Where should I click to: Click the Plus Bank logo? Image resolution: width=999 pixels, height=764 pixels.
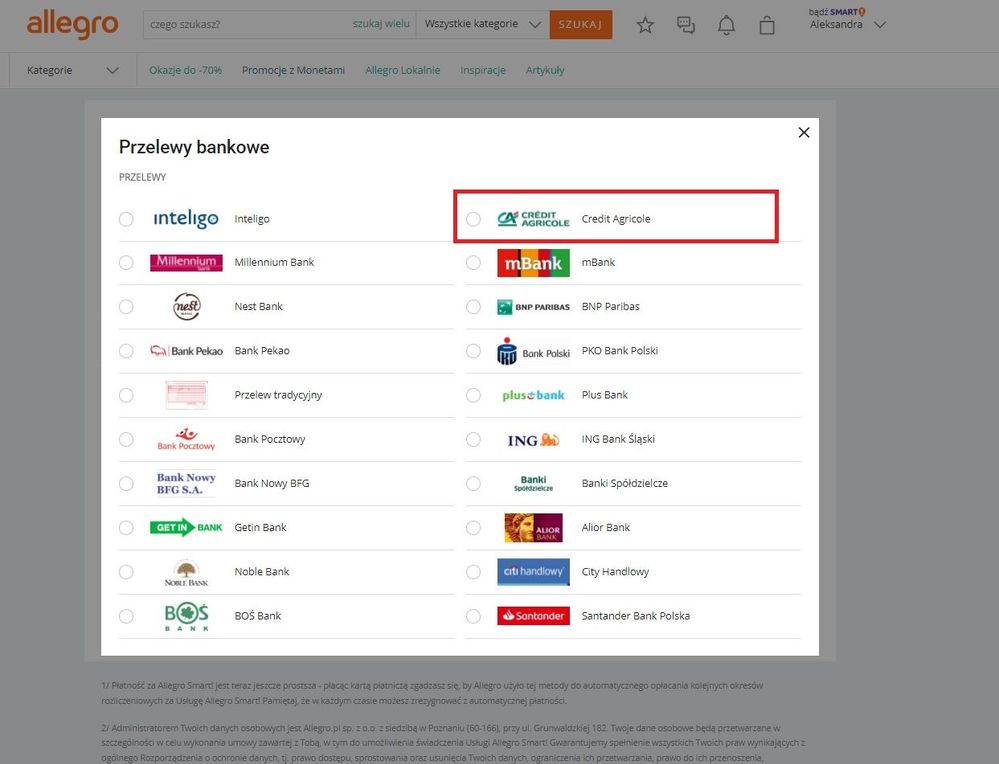[533, 395]
